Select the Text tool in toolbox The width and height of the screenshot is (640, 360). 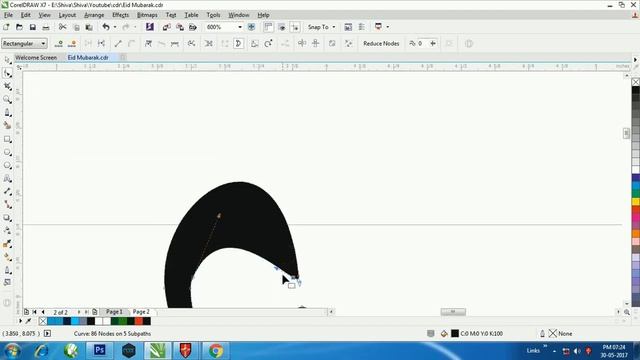click(7, 178)
